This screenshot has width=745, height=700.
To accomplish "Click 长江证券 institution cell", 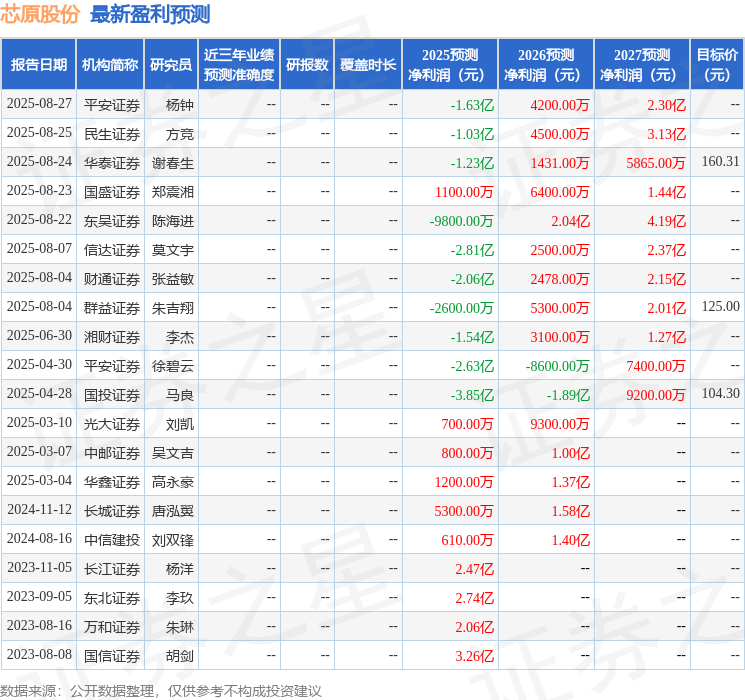I will pyautogui.click(x=112, y=569).
